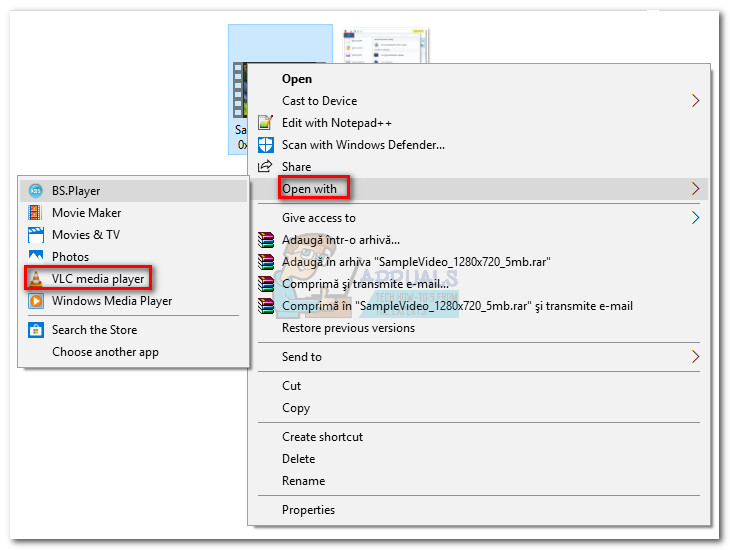Image resolution: width=730 pixels, height=550 pixels.
Task: Click the Movie Maker filmstrip icon
Action: pos(35,212)
